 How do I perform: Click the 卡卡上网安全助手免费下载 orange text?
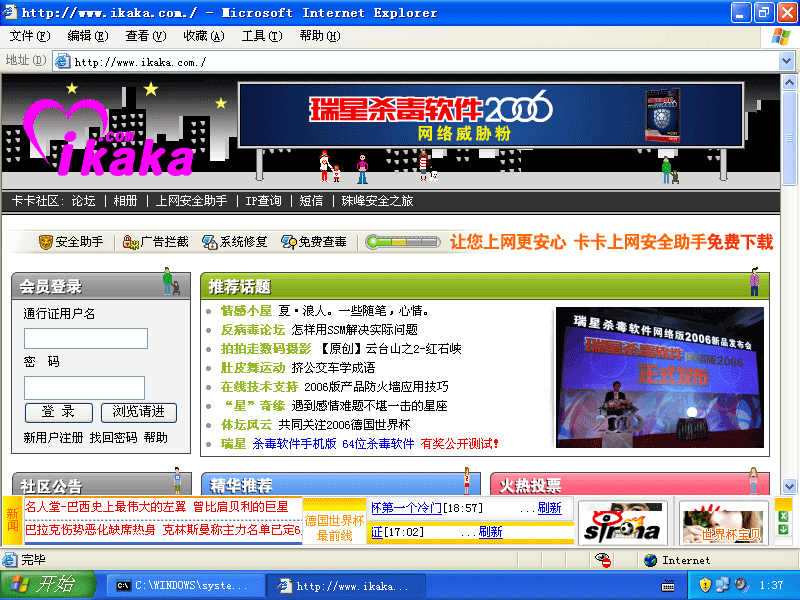click(x=673, y=242)
